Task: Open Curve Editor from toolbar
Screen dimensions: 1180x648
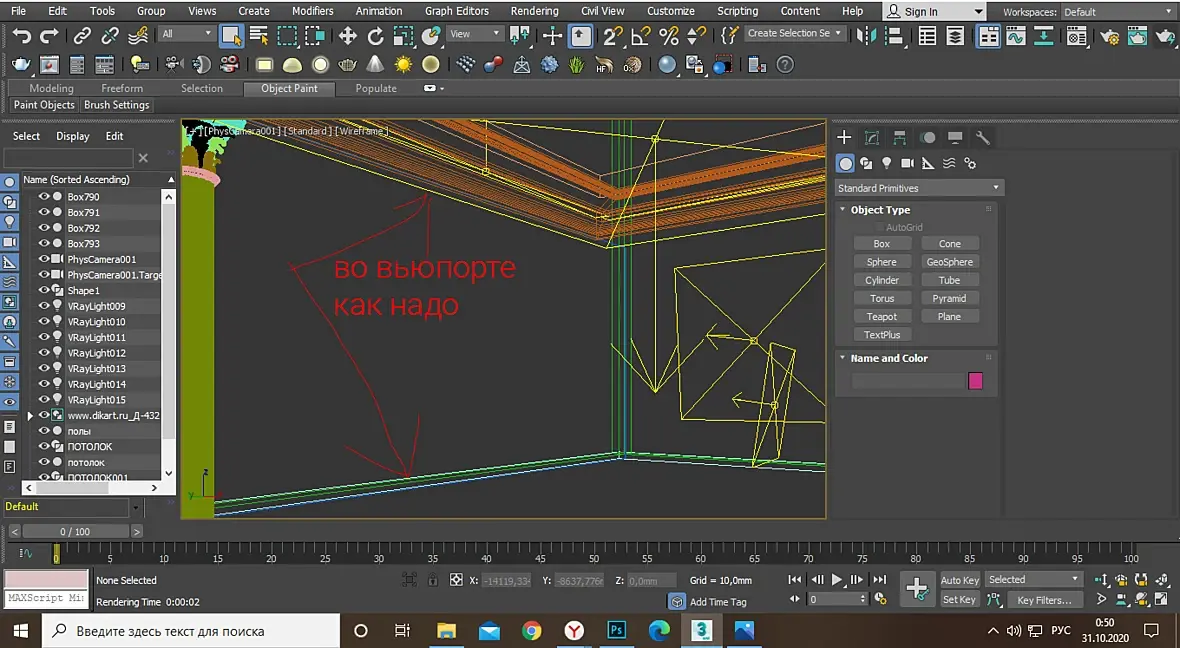Action: (1017, 37)
